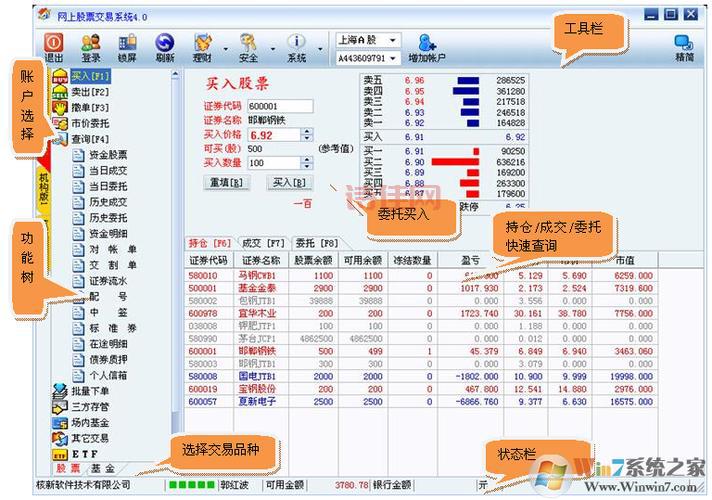The image size is (712, 500).
Task: Click the 登录 login toolbar icon
Action: tap(91, 47)
